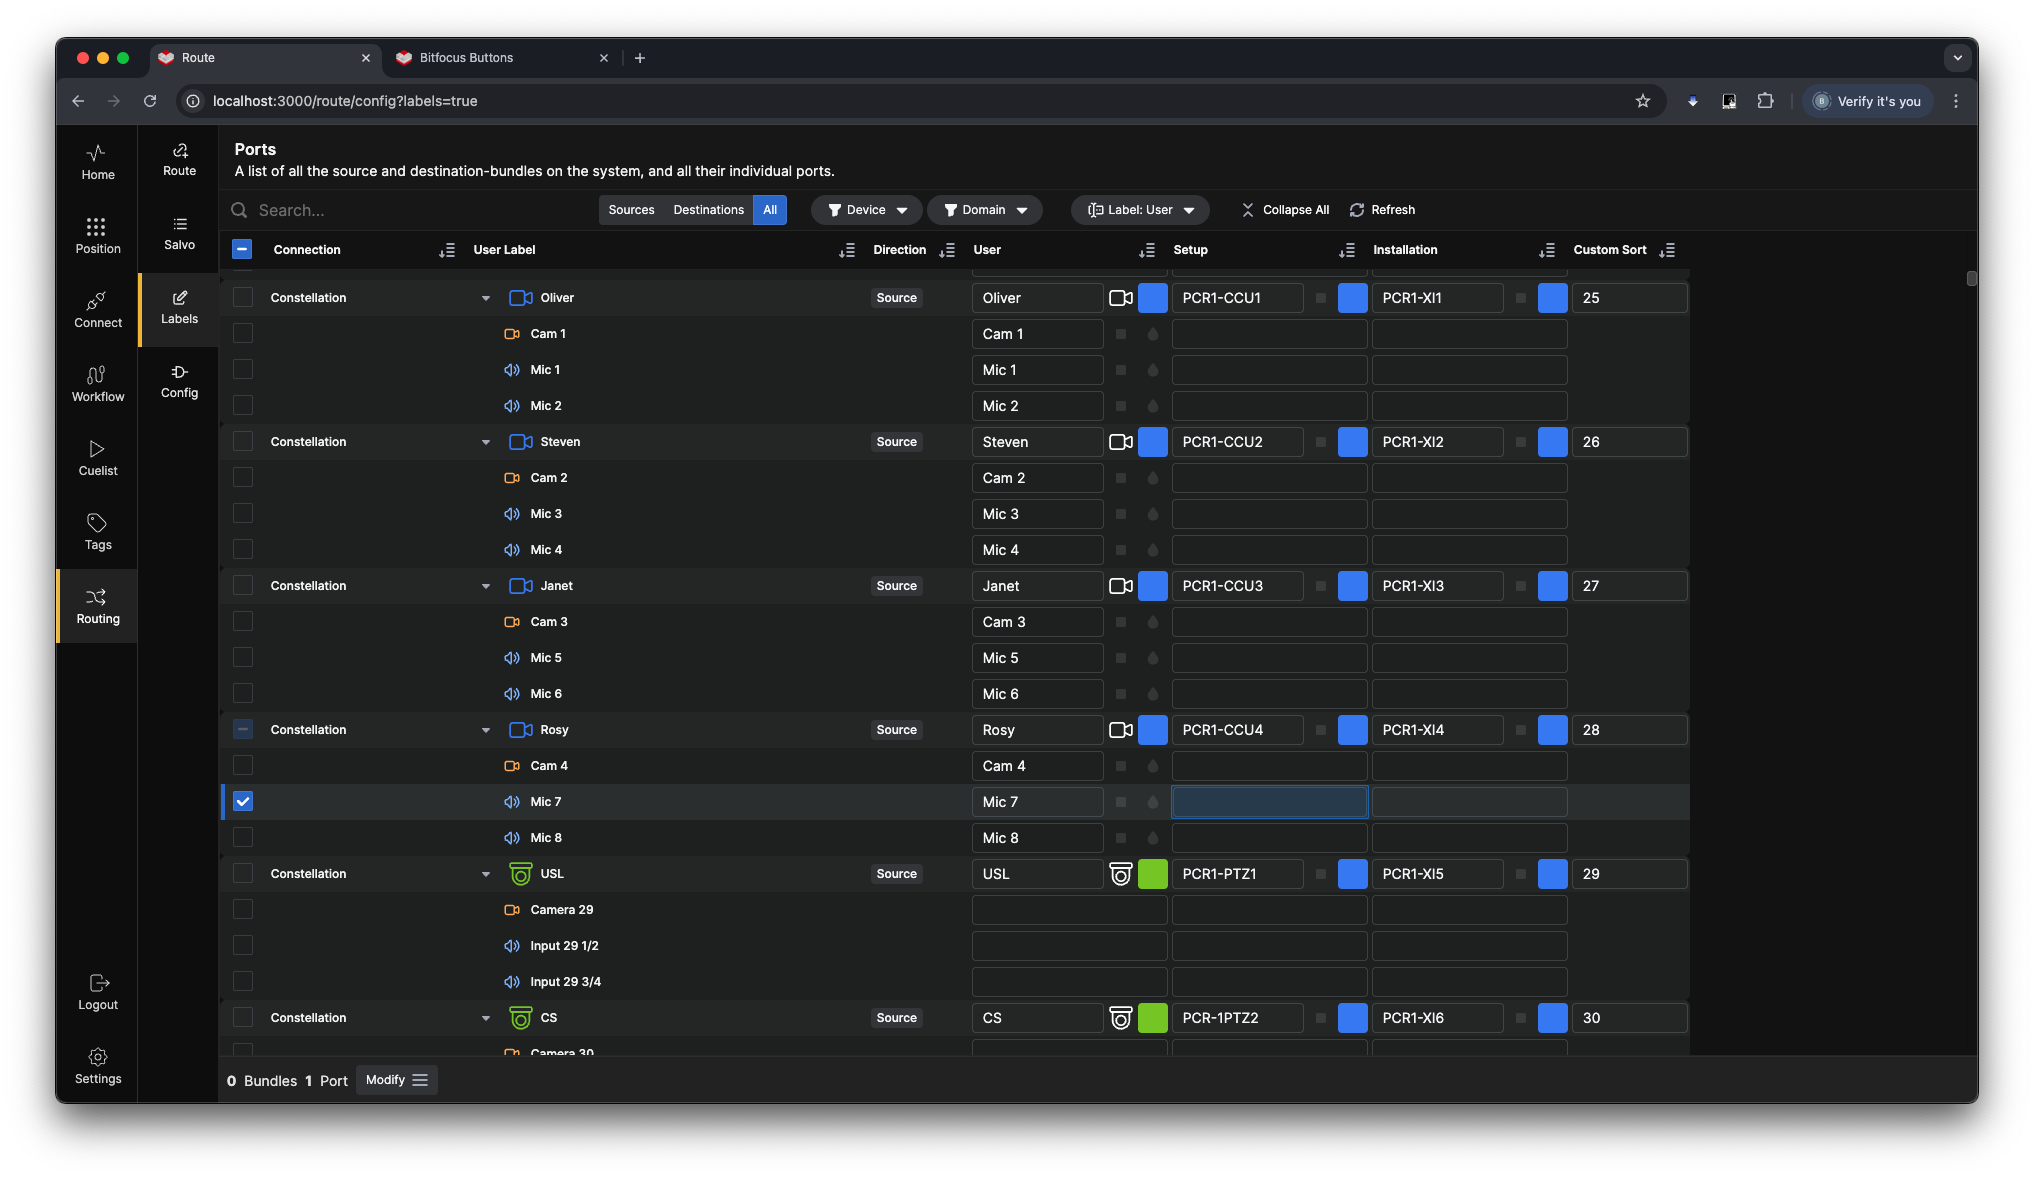Screen dimensions: 2034x1177
Task: Switch to the Destinations filter tab
Action: coord(708,210)
